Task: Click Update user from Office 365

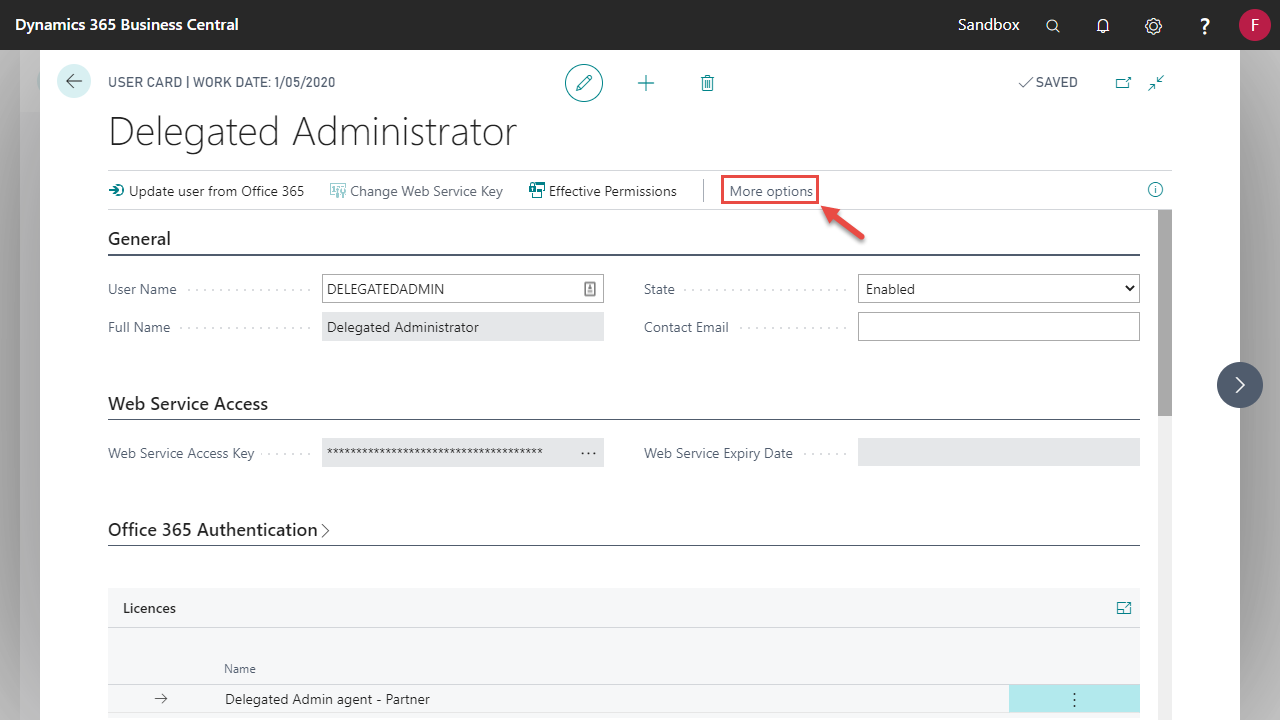Action: [206, 191]
